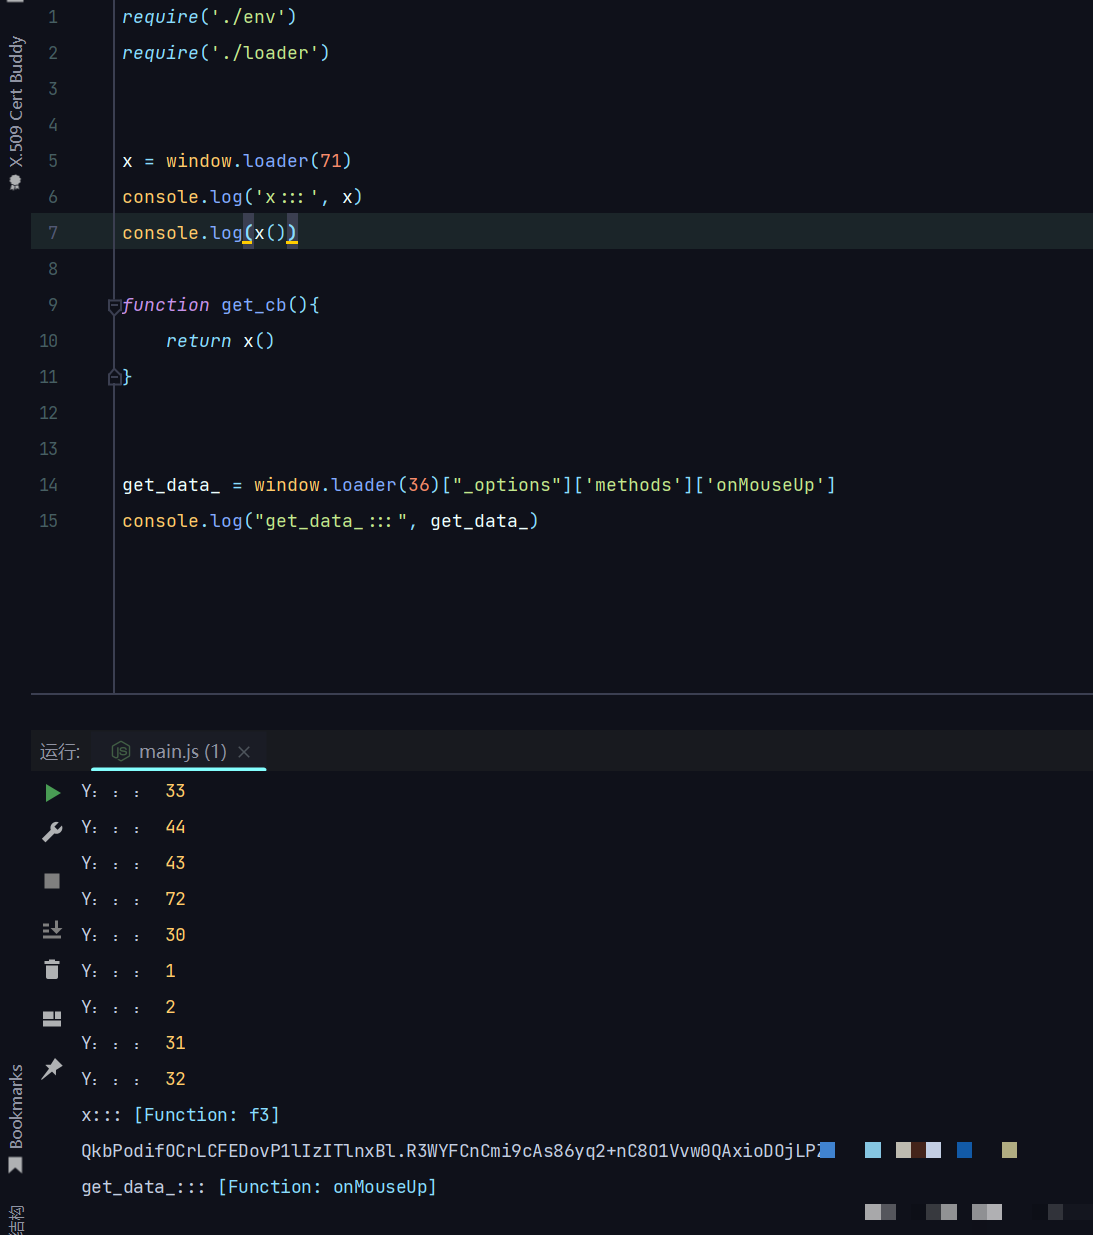
Task: Click the fold end marker at line 11
Action: click(114, 377)
